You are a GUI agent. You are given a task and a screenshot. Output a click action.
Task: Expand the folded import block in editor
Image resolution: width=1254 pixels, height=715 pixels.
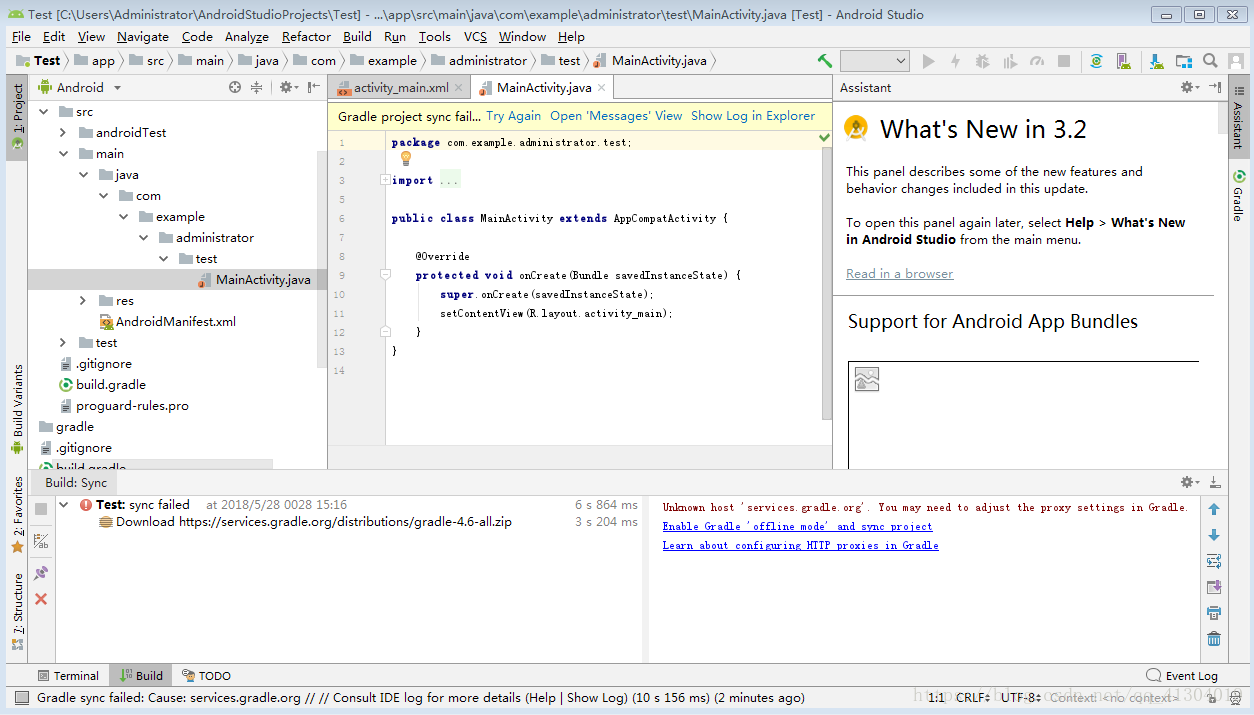[385, 180]
